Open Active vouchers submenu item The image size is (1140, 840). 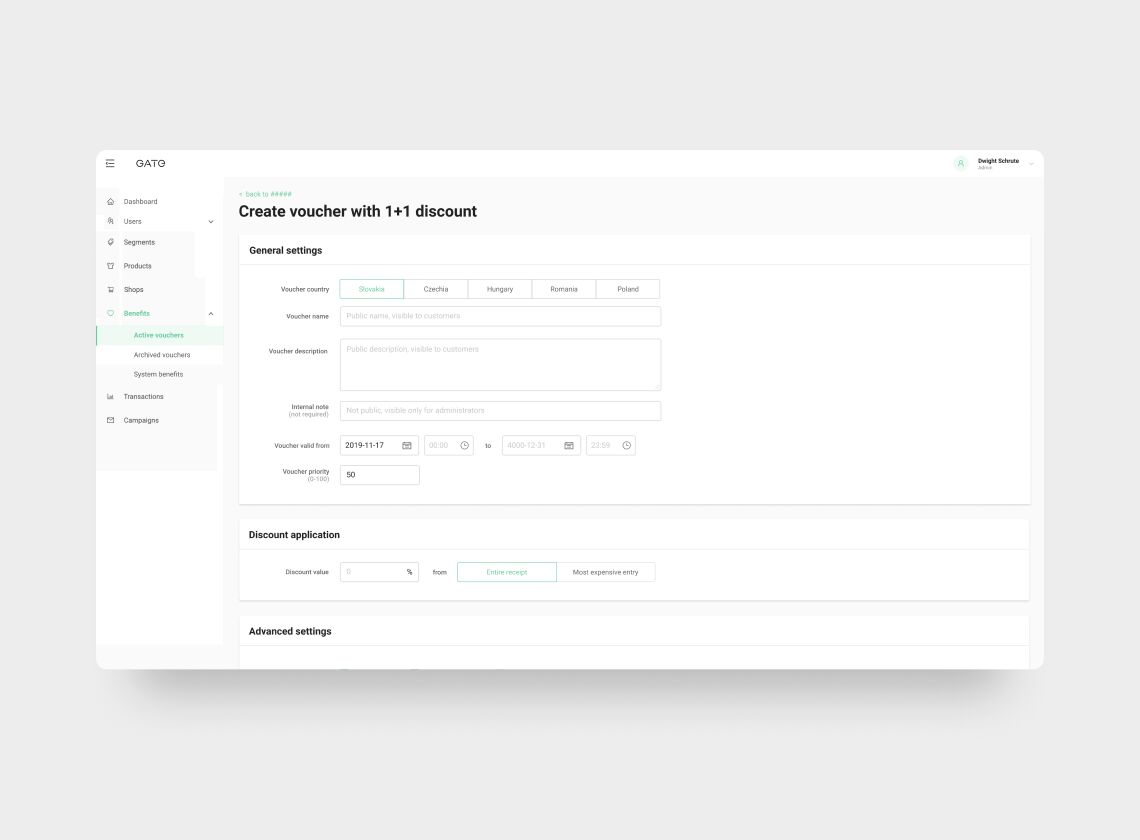[x=160, y=335]
